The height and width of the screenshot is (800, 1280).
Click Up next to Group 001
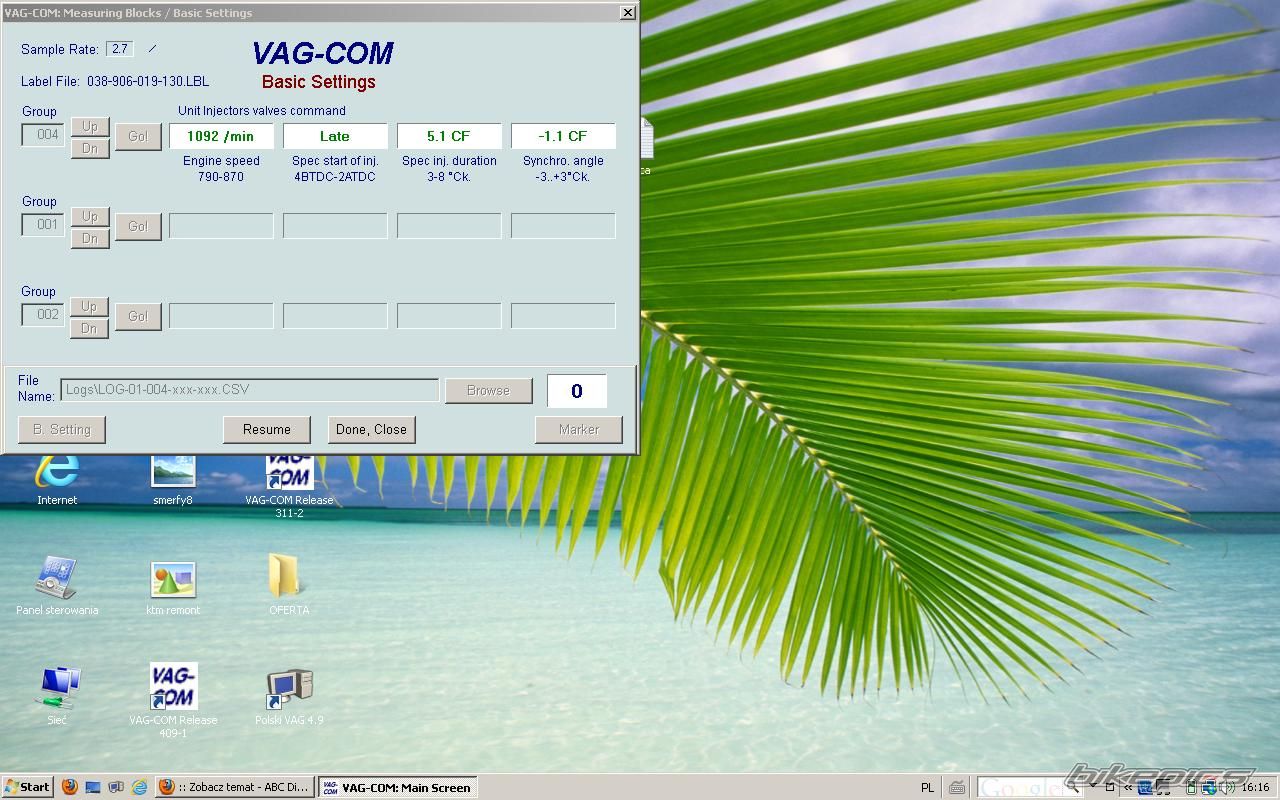[x=90, y=216]
